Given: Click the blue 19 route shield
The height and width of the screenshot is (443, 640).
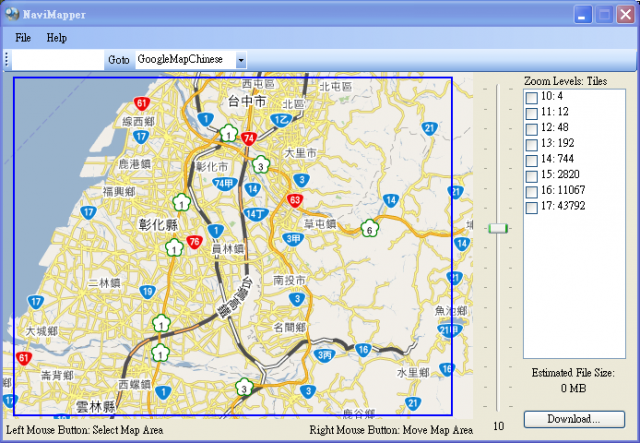Looking at the screenshot, I should click(147, 292).
